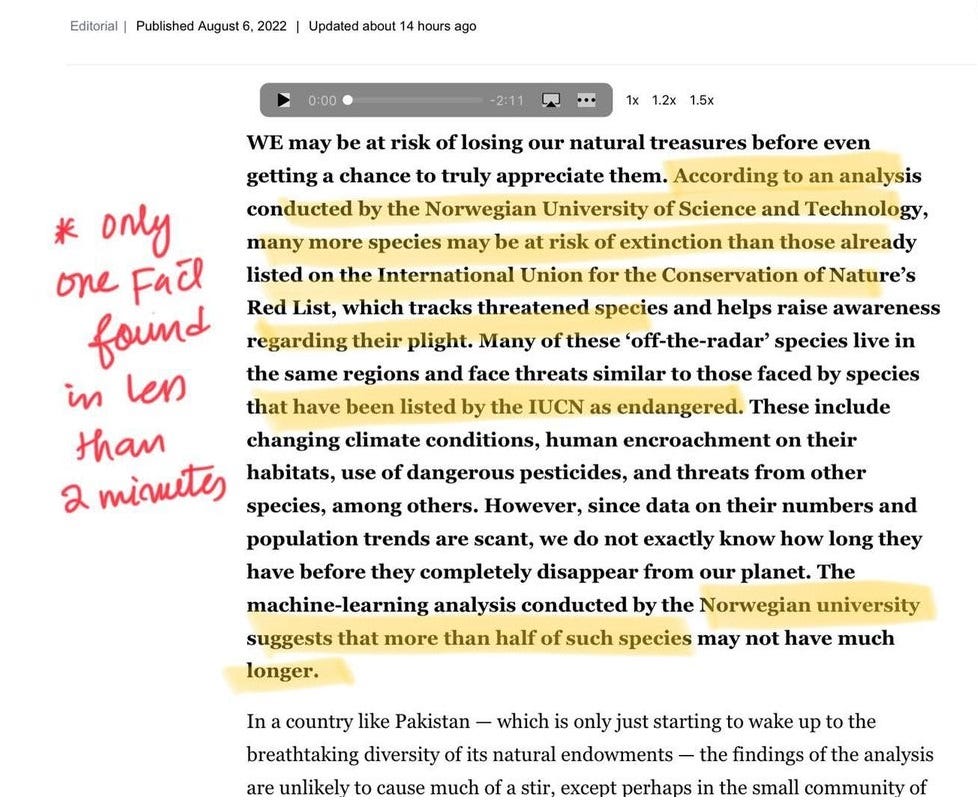
Task: Click the phrase 'Red List' in article
Action: pyautogui.click(x=288, y=307)
